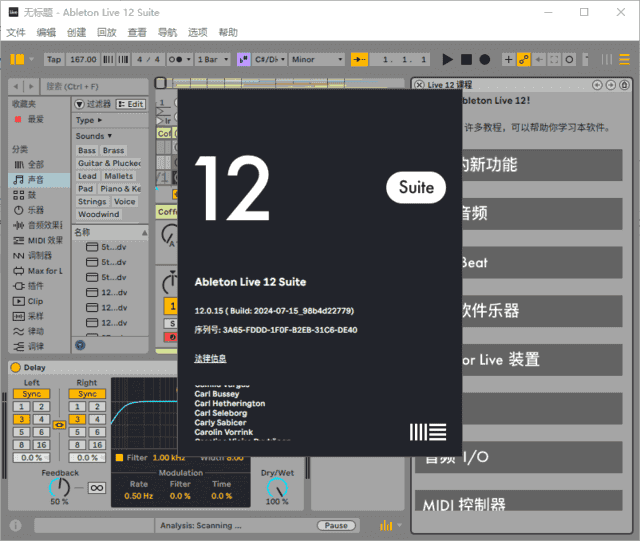This screenshot has width=640, height=541.
Task: Open the 文件 (File) menu
Action: pos(15,33)
